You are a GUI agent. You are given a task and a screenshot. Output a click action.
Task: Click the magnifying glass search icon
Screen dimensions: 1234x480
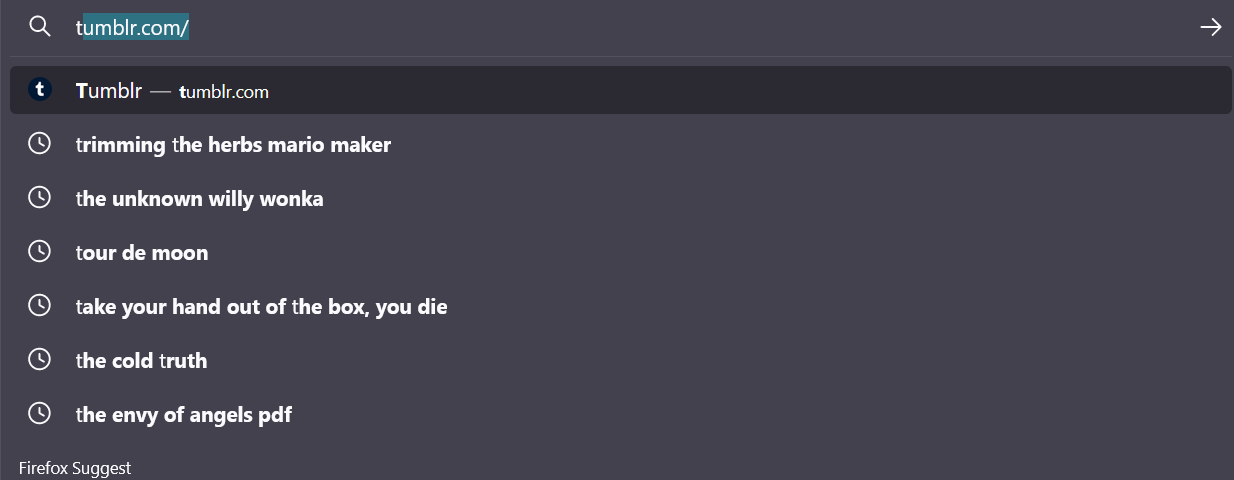39,27
